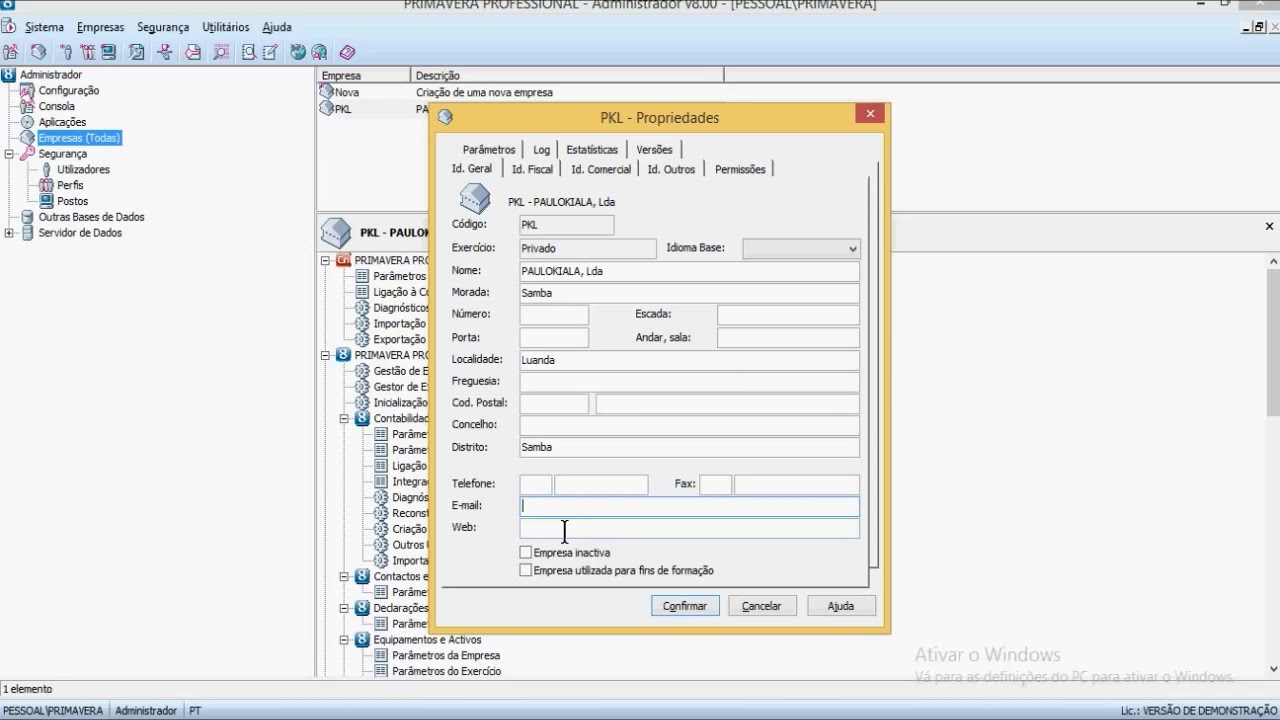Collapse the first PRIMAVERA node with red icon
Viewport: 1280px width, 720px height.
pos(325,260)
